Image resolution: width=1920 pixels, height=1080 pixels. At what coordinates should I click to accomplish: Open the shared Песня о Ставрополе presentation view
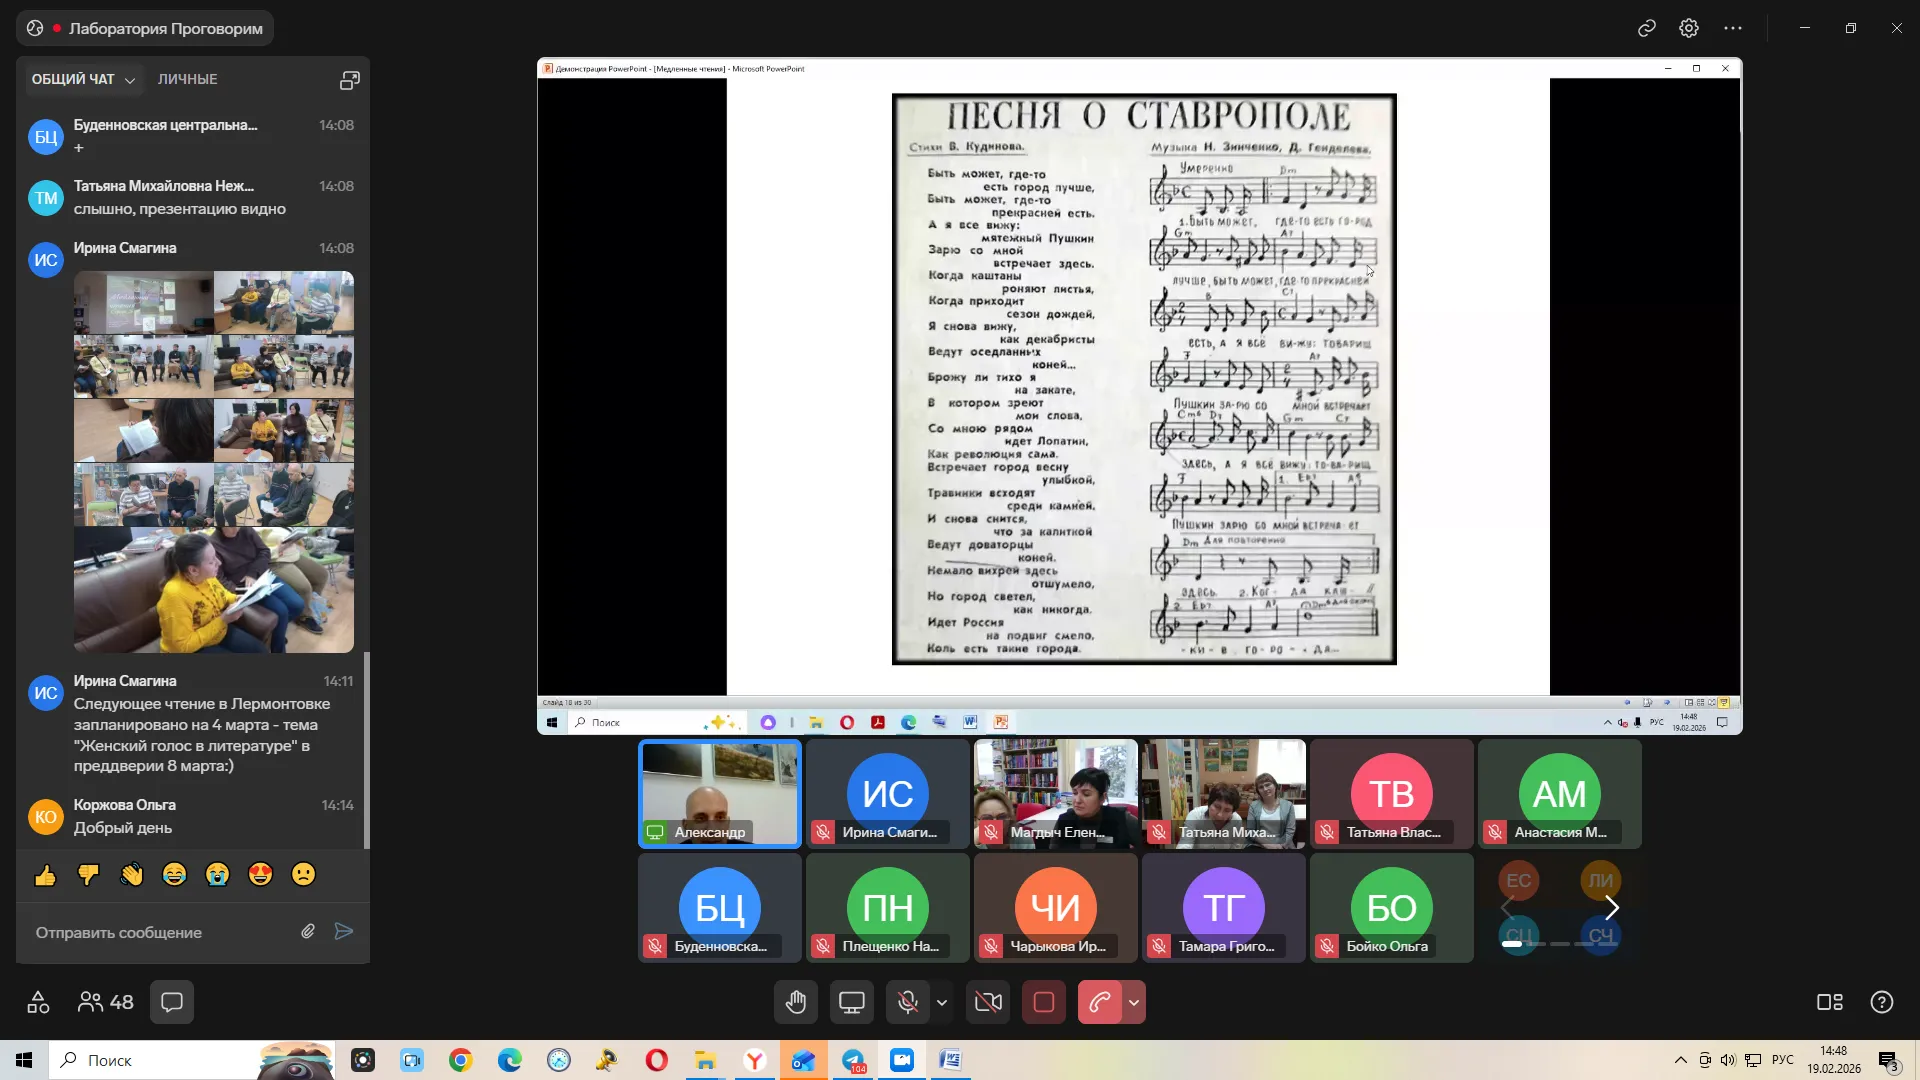1139,396
